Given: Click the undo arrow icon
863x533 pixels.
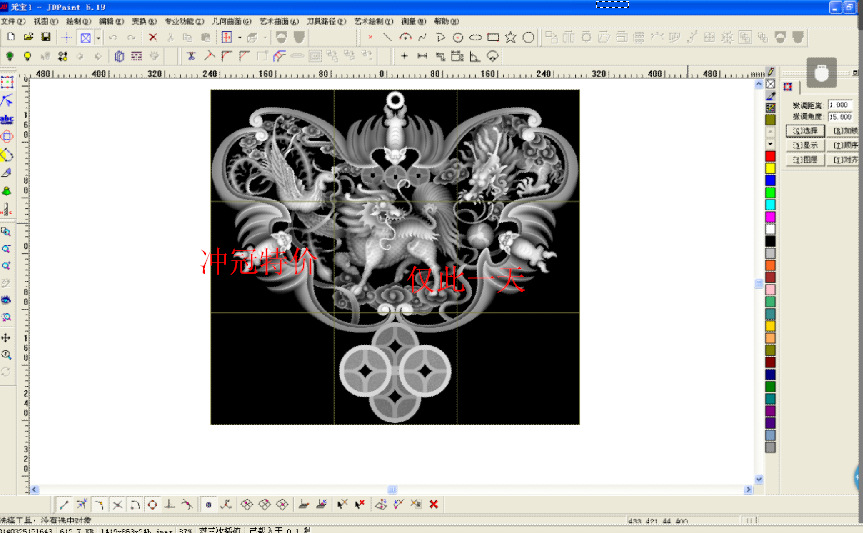Looking at the screenshot, I should [x=113, y=37].
